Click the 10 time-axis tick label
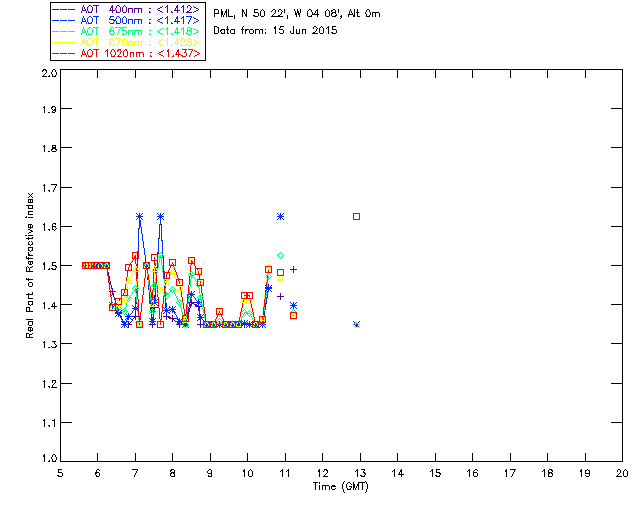Image resolution: width=640 pixels, height=512 pixels. coord(247,473)
